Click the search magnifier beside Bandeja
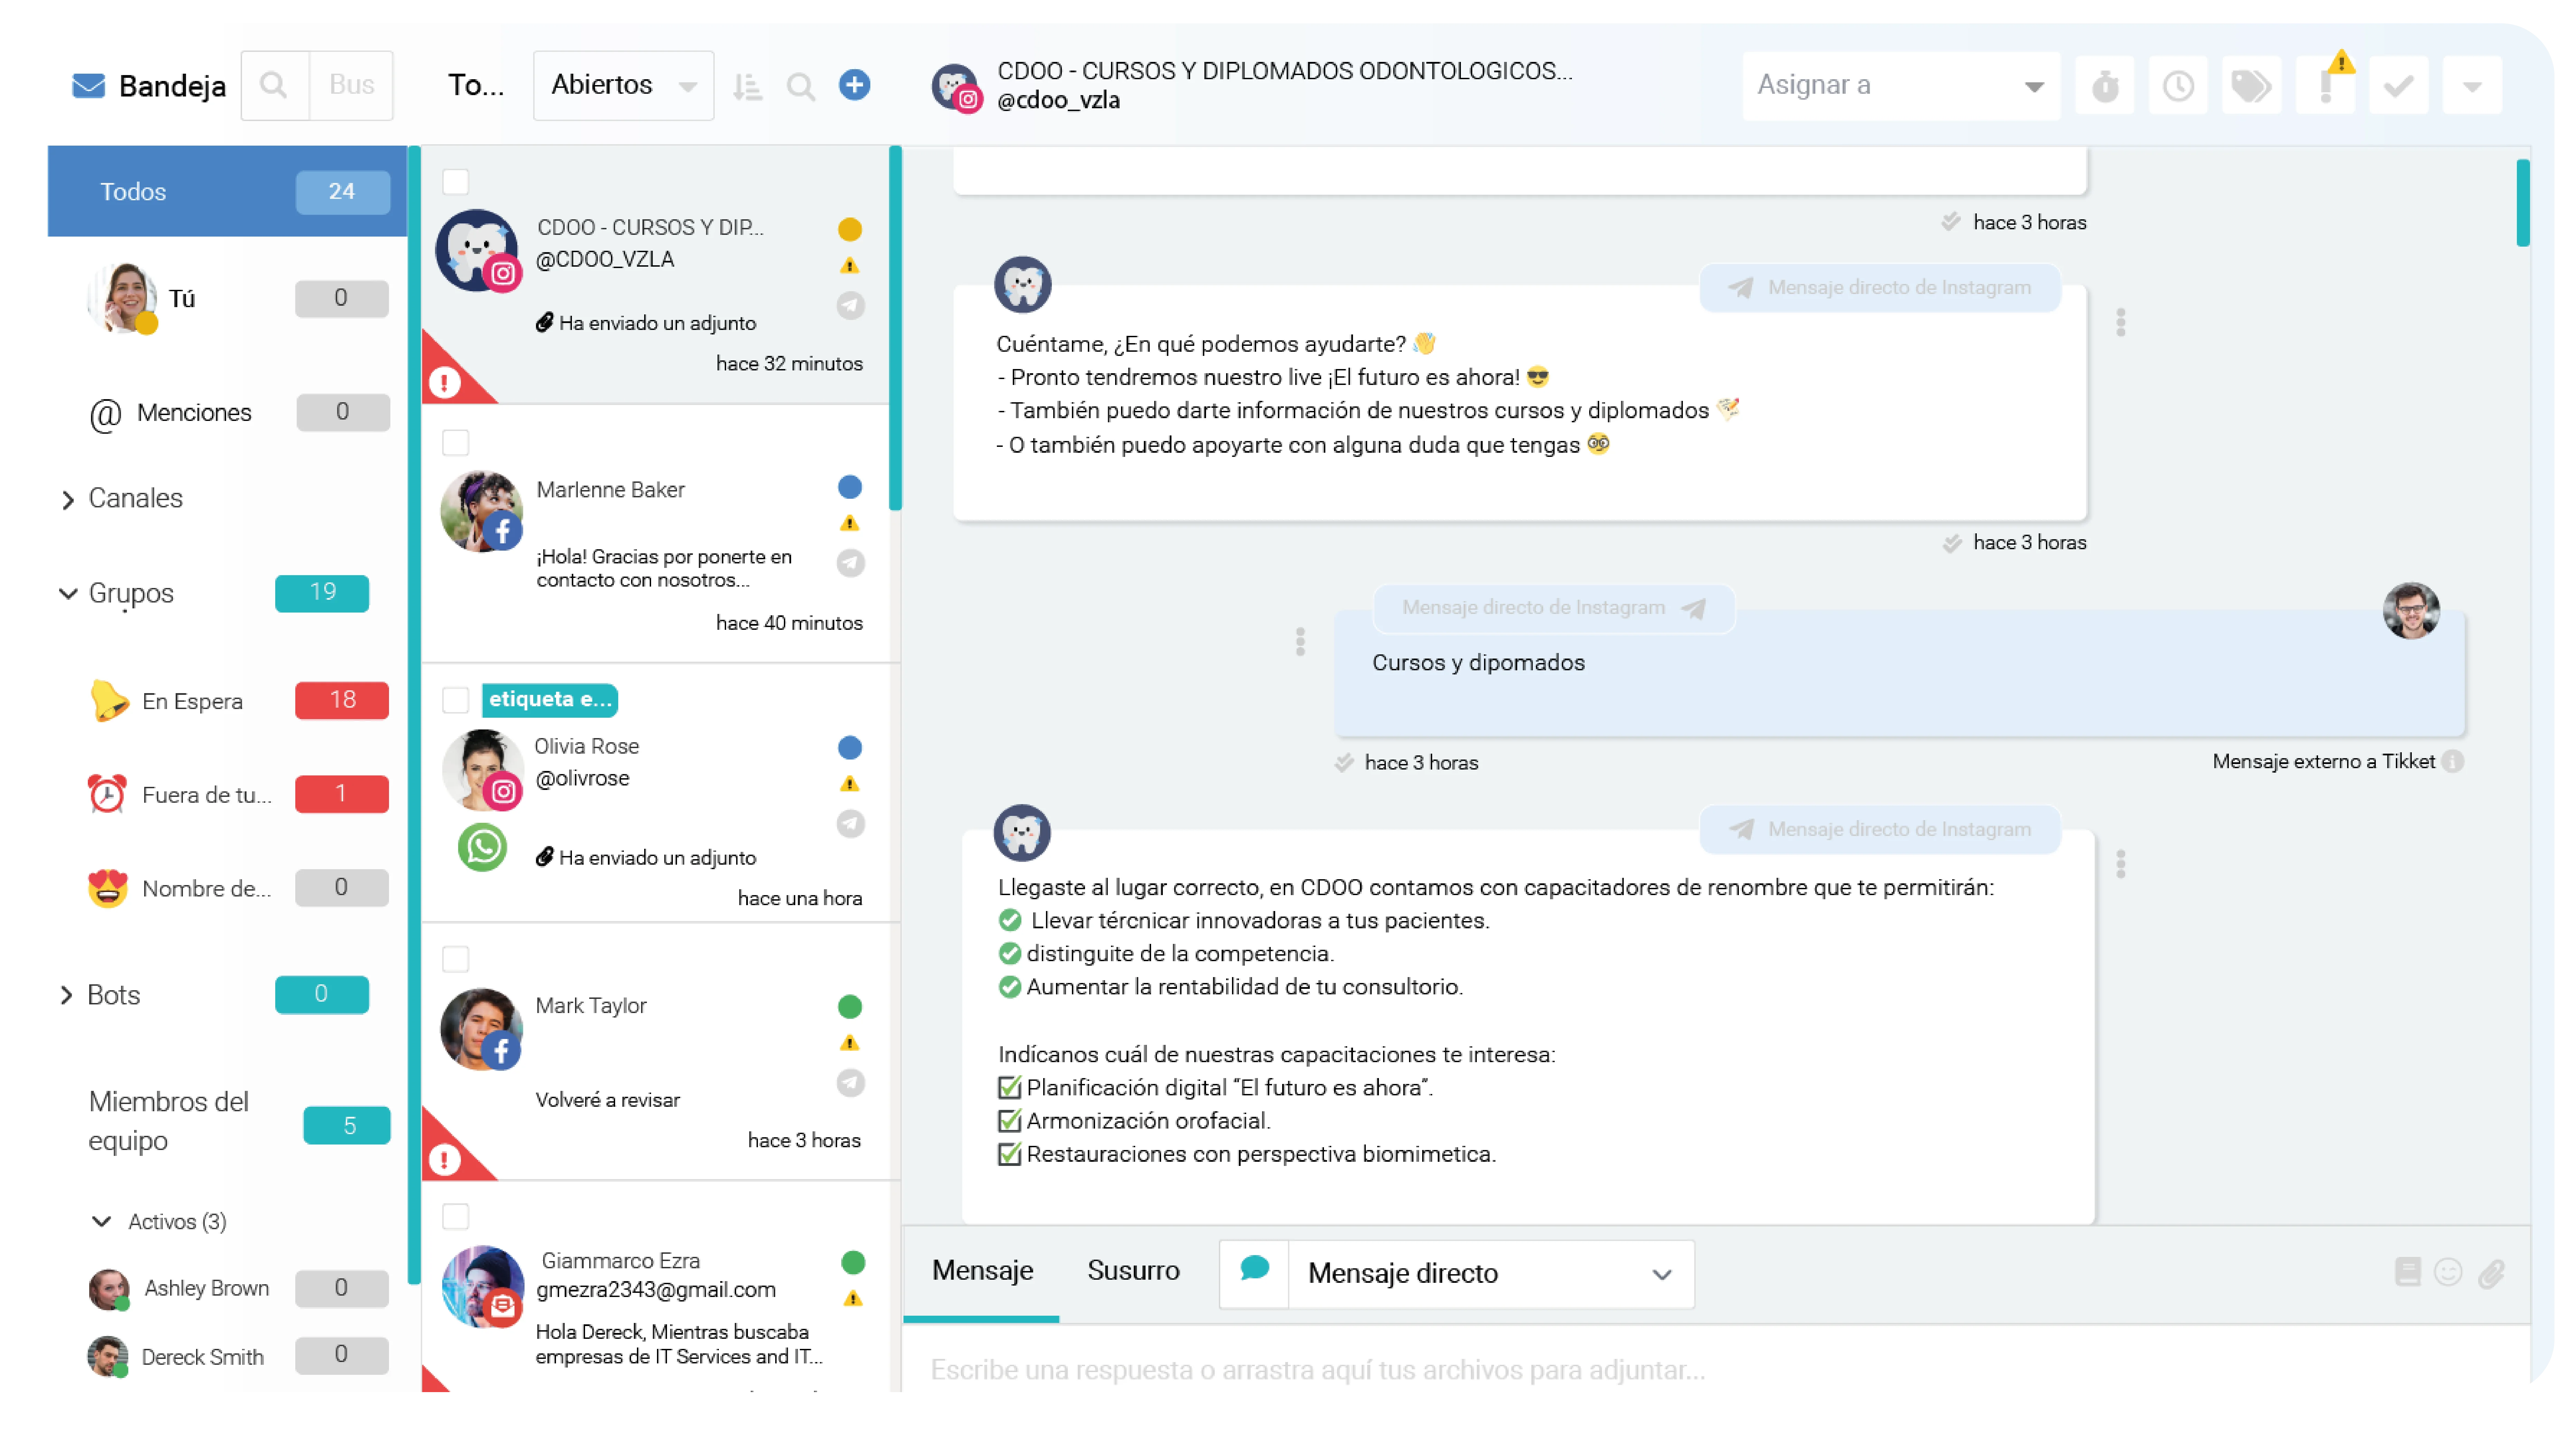This screenshot has height=1435, width=2576. click(274, 86)
